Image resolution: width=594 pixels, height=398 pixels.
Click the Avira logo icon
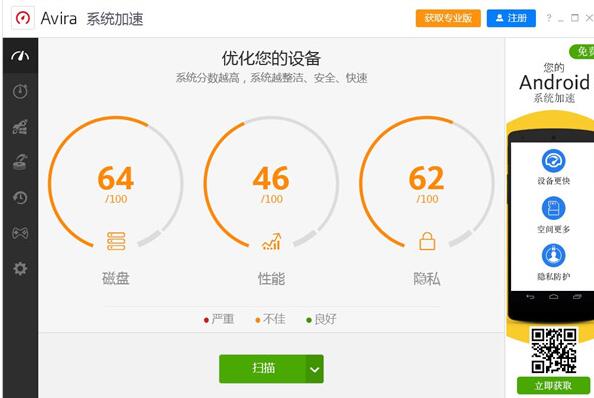tap(23, 18)
